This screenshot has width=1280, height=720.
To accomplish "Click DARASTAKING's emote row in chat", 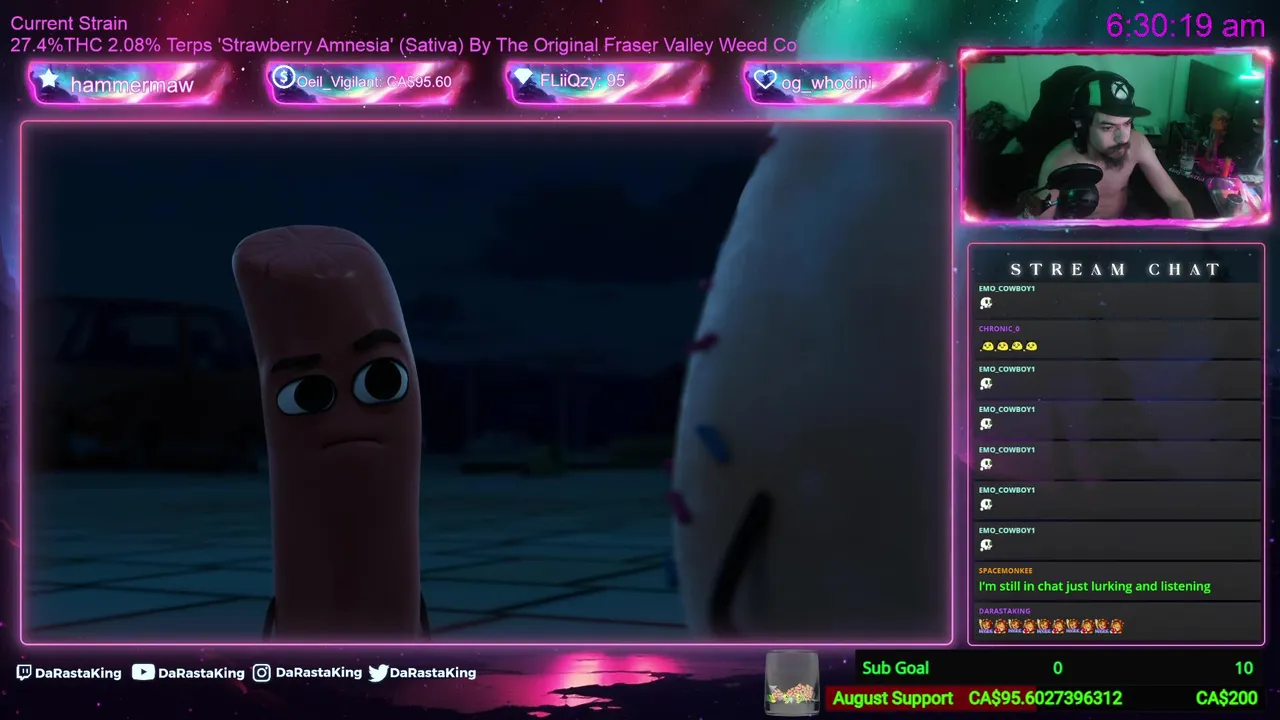I will (1051, 626).
